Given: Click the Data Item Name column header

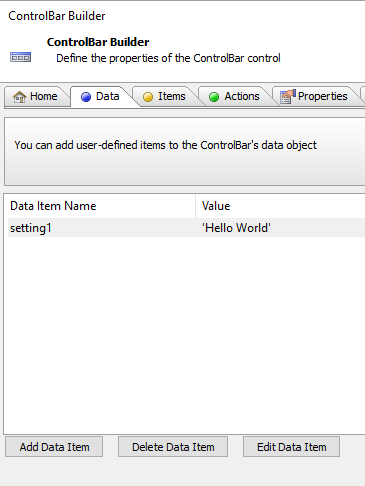Looking at the screenshot, I should click(x=101, y=206).
